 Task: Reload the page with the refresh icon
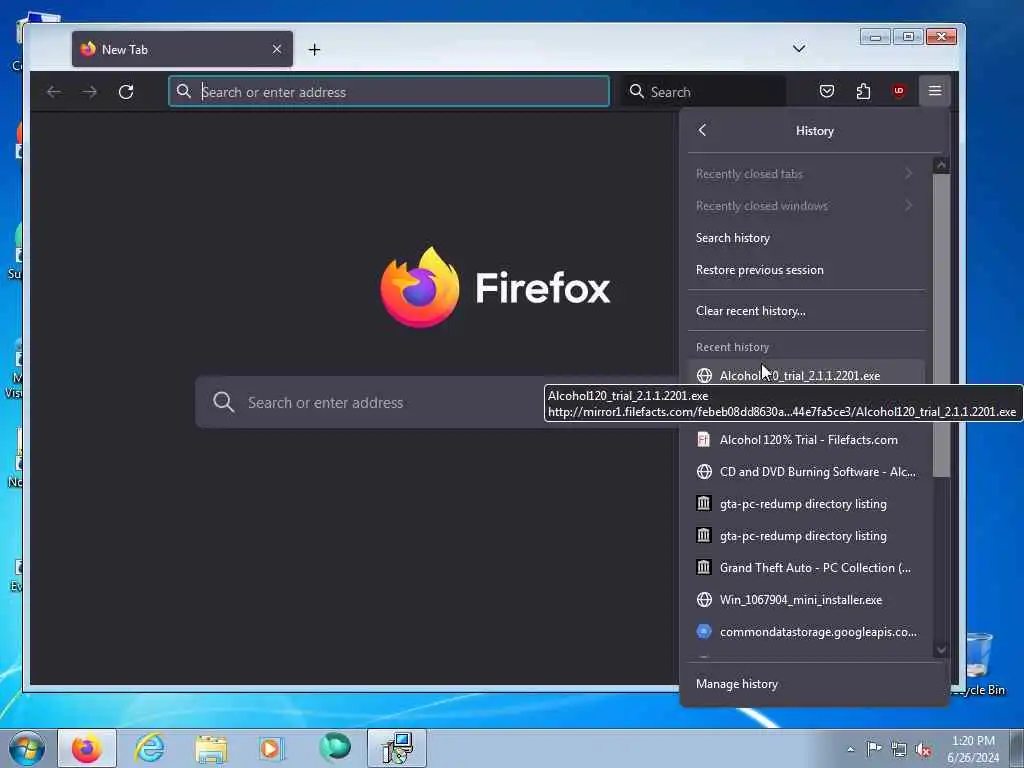126,91
